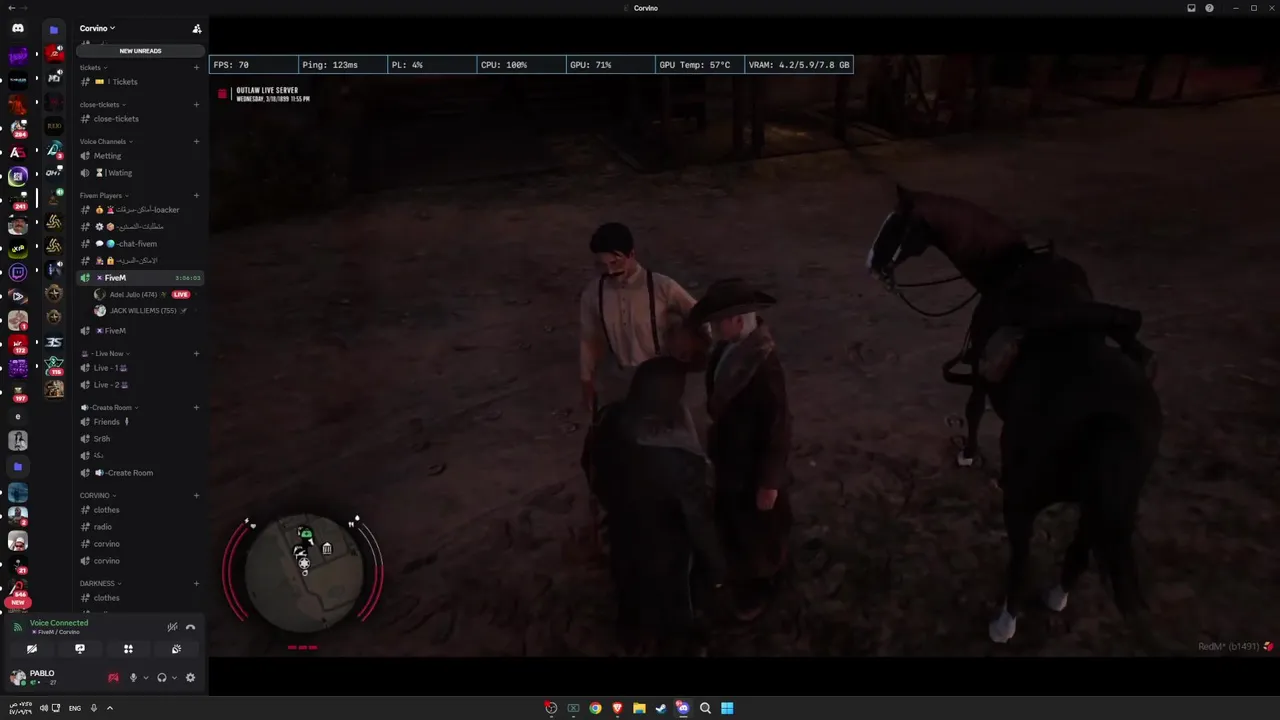Turn on camera in voice panel

pyautogui.click(x=32, y=649)
